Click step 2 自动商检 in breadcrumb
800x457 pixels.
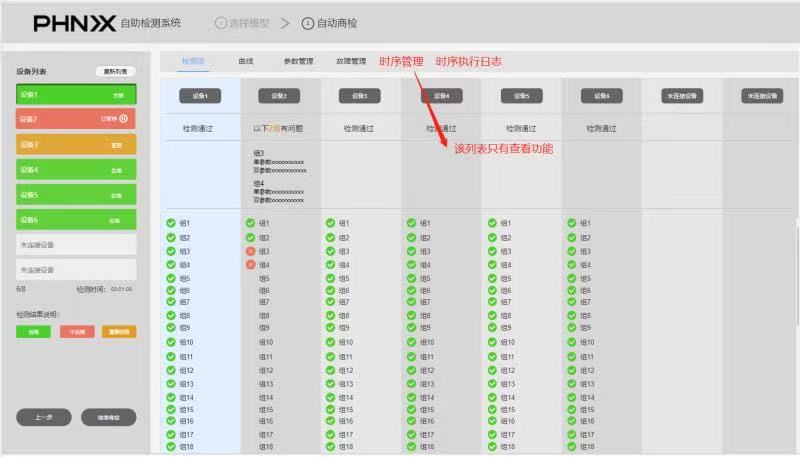(334, 23)
